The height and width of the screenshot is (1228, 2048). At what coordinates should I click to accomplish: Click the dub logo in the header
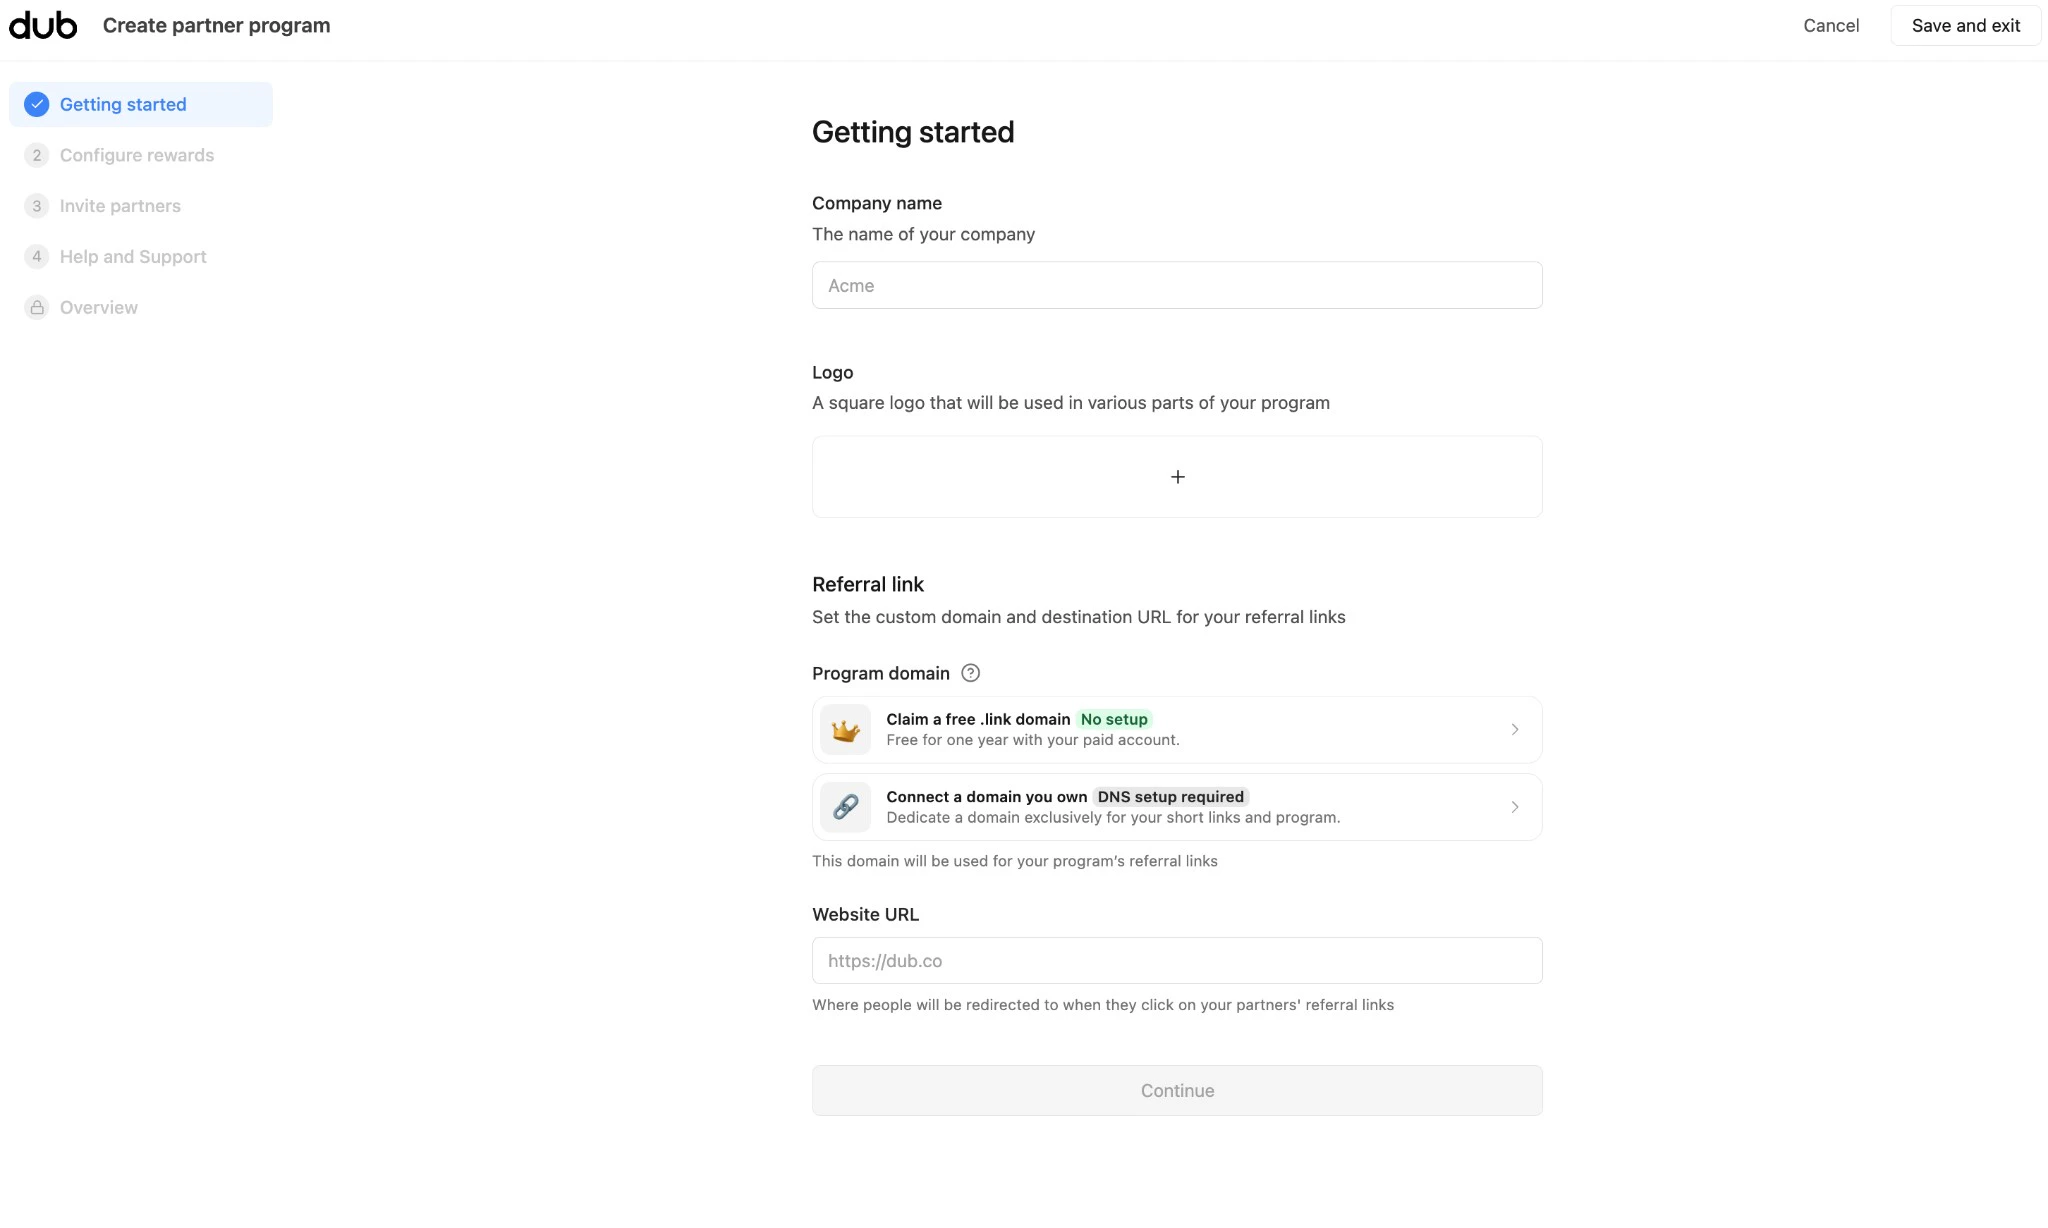[x=42, y=25]
